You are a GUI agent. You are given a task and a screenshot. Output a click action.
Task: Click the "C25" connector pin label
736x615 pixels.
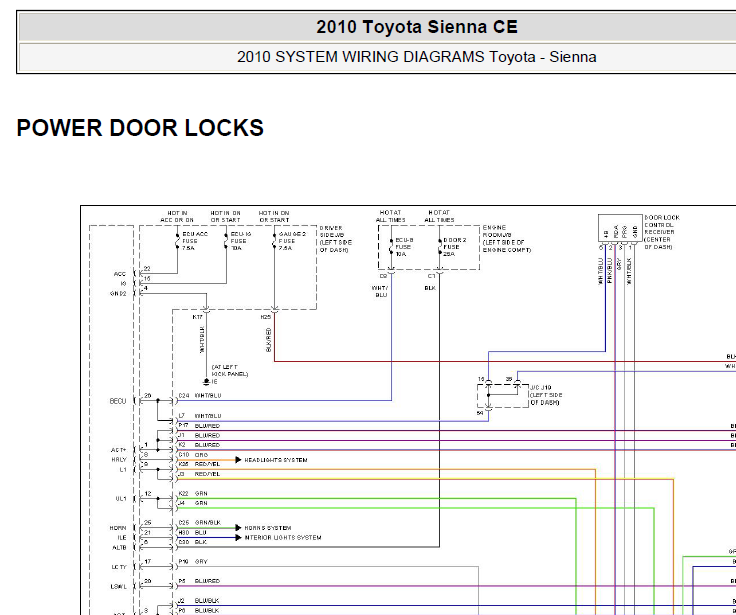point(184,523)
